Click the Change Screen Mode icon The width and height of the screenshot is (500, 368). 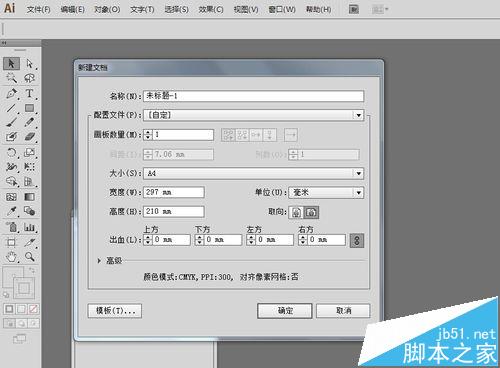[20, 339]
